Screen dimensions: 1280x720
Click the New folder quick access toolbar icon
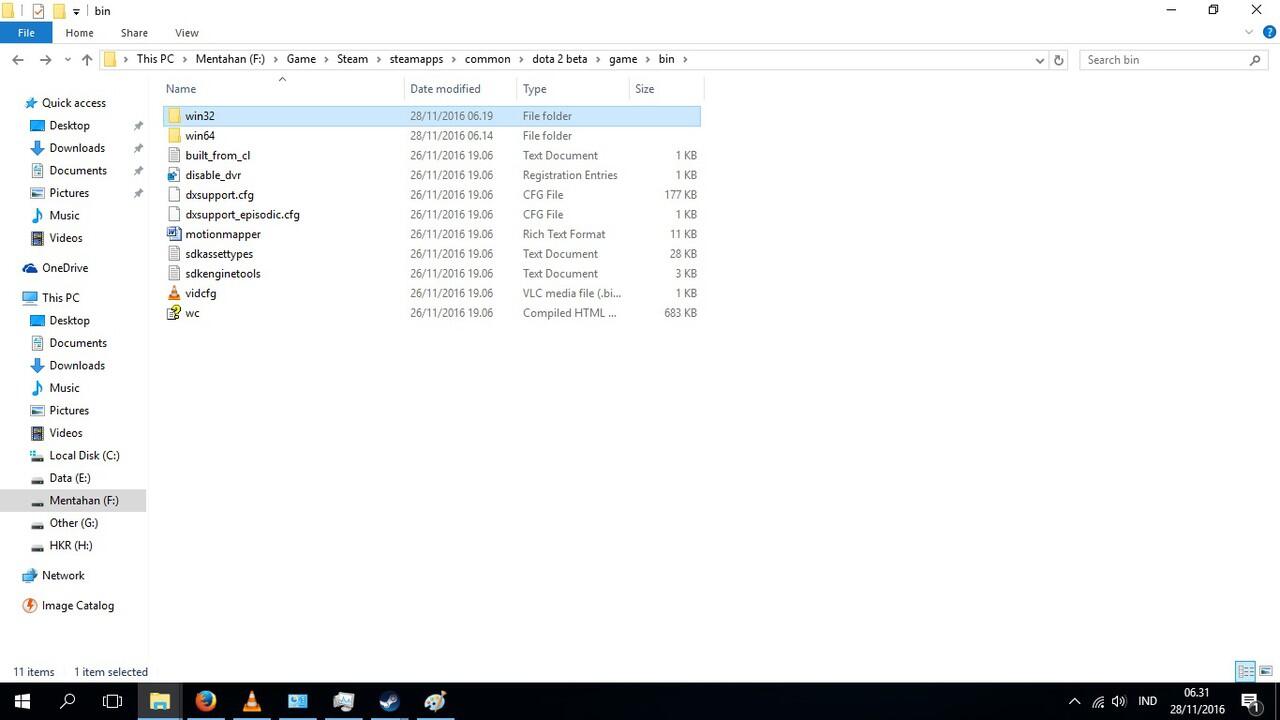(x=58, y=11)
